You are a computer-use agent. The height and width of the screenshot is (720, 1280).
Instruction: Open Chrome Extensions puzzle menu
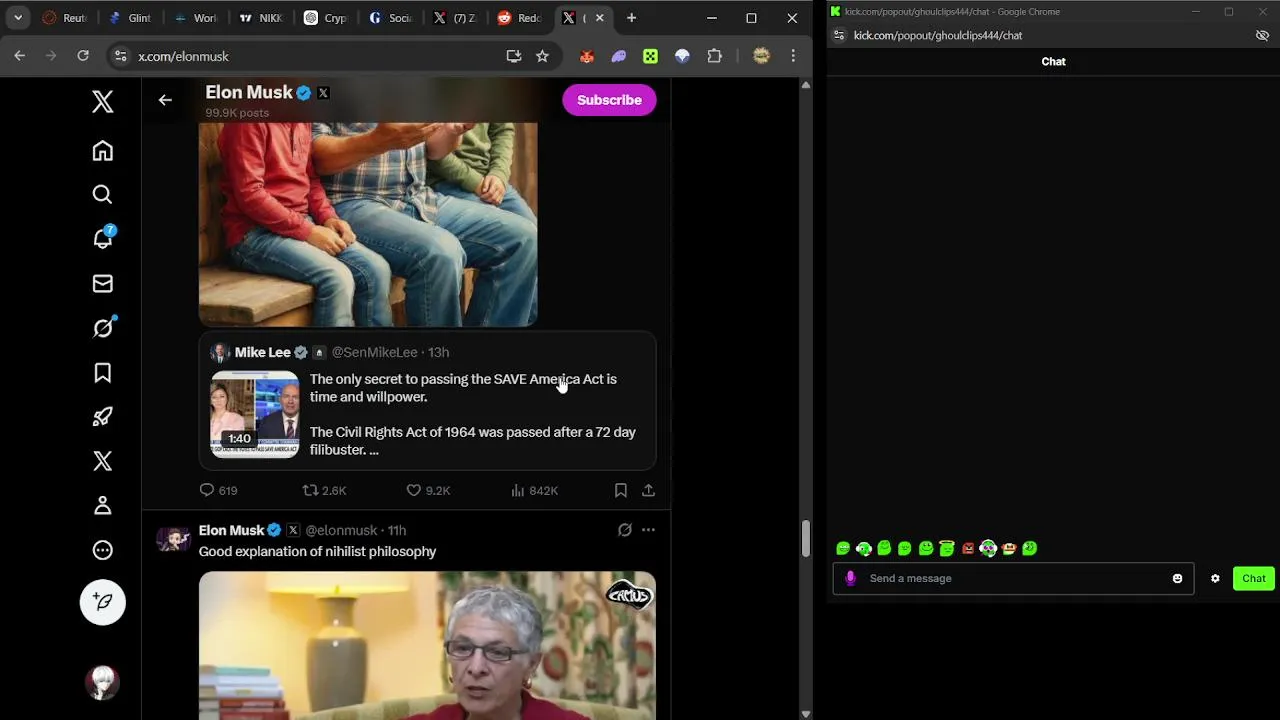(714, 56)
